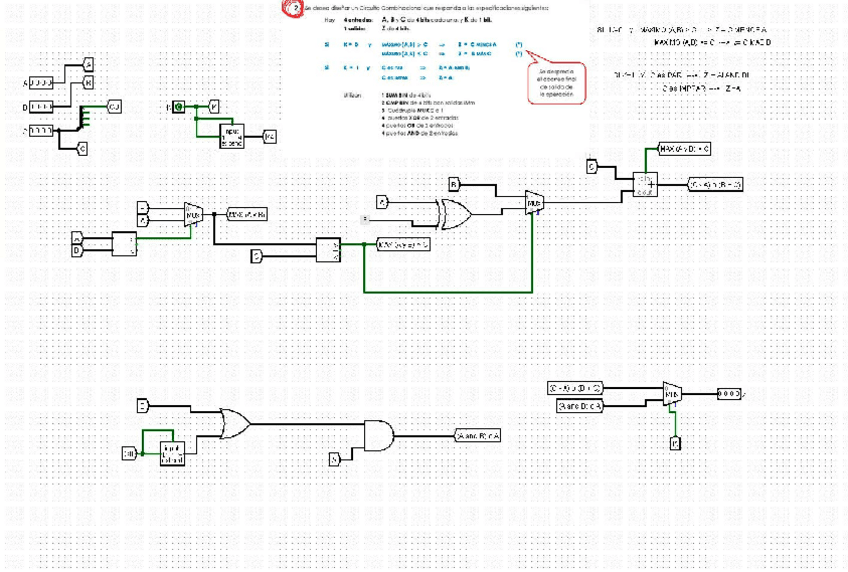848x572 pixels.
Task: Select the AND gate in the bottom circuit
Action: (x=379, y=435)
